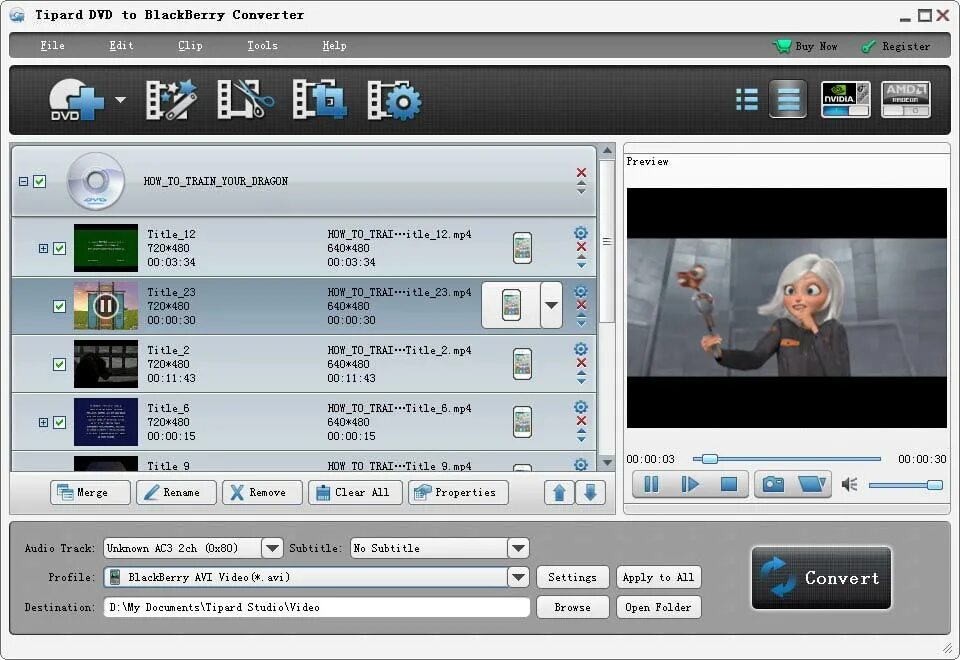Move selected item up with arrow button
This screenshot has width=960, height=660.
click(x=559, y=492)
